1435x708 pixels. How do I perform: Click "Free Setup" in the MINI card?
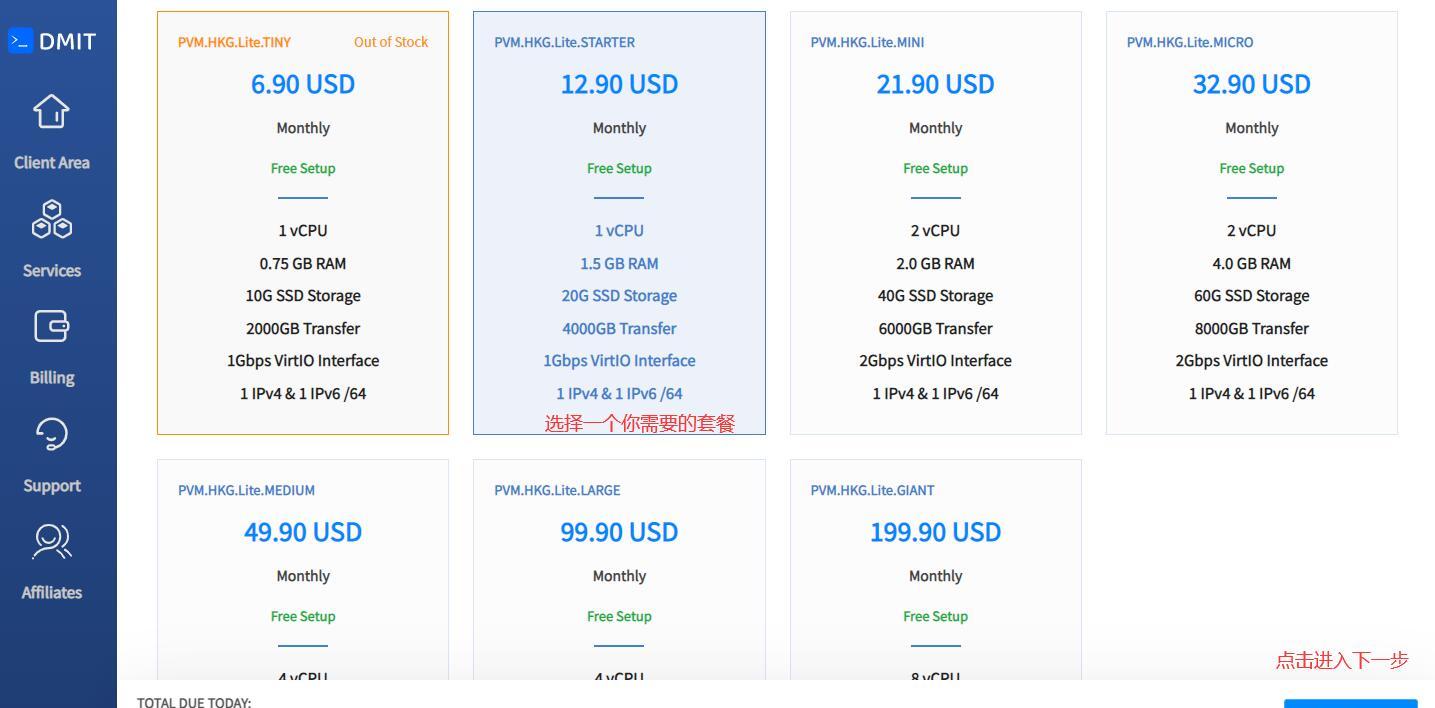[x=936, y=168]
